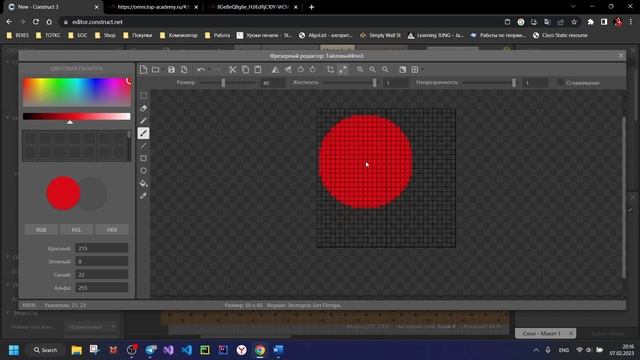
Task: Select the Eraser tool
Action: coord(143,108)
